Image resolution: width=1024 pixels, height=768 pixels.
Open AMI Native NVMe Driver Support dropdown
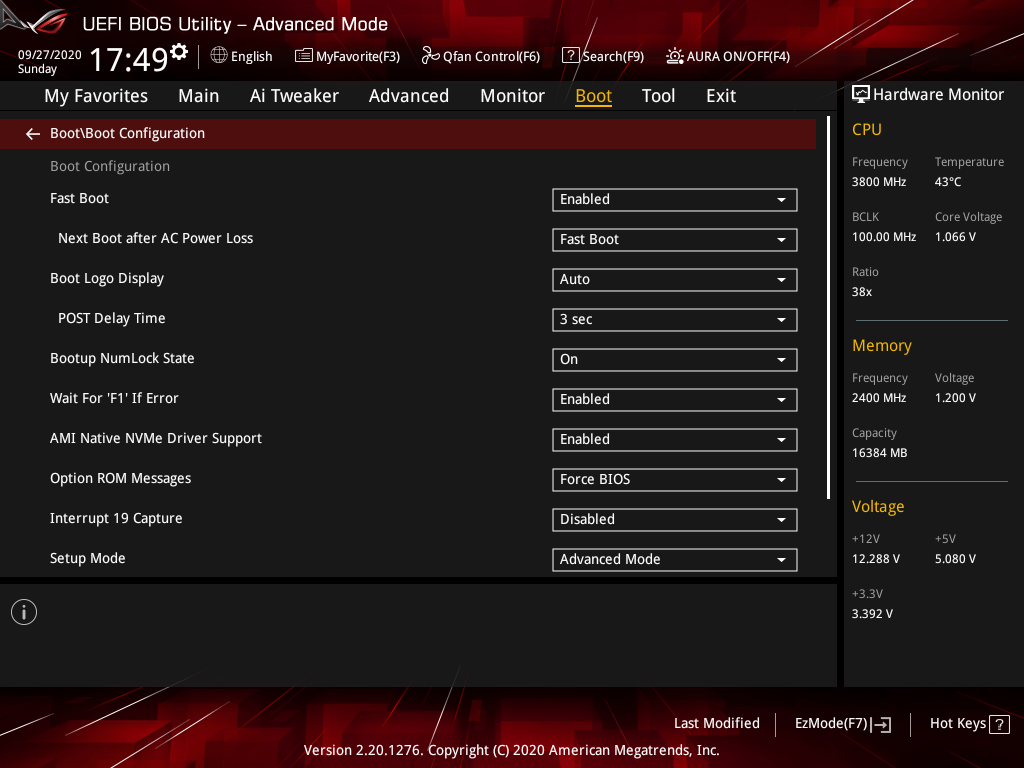[x=675, y=440]
